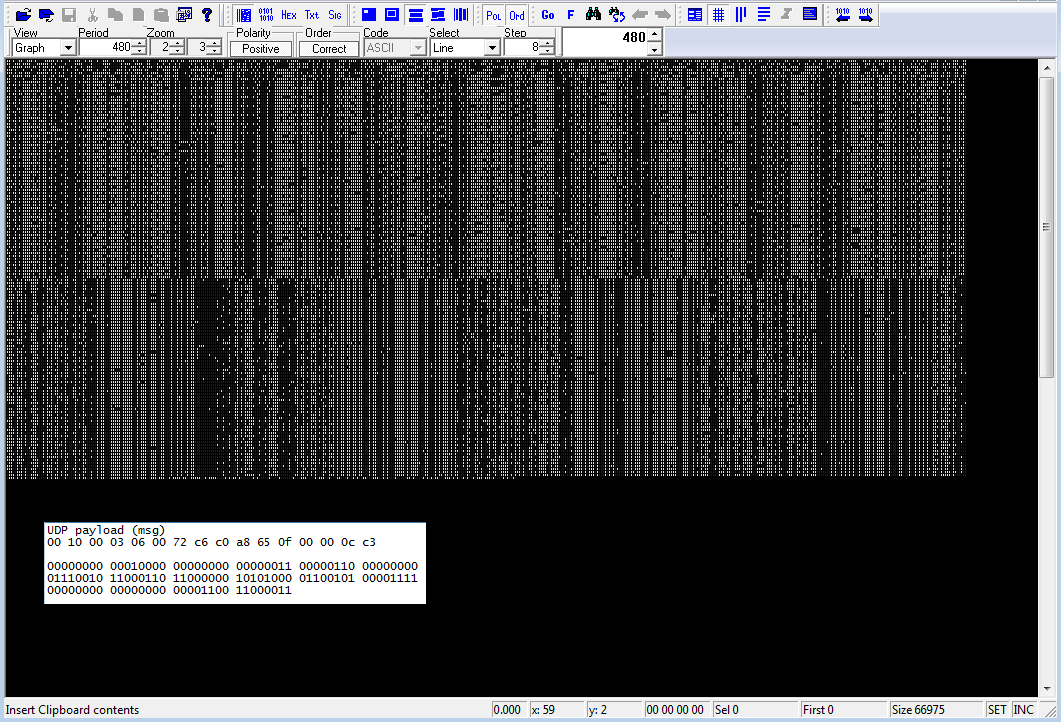Click the properties window icon beside help
This screenshot has height=722, width=1061.
184,14
